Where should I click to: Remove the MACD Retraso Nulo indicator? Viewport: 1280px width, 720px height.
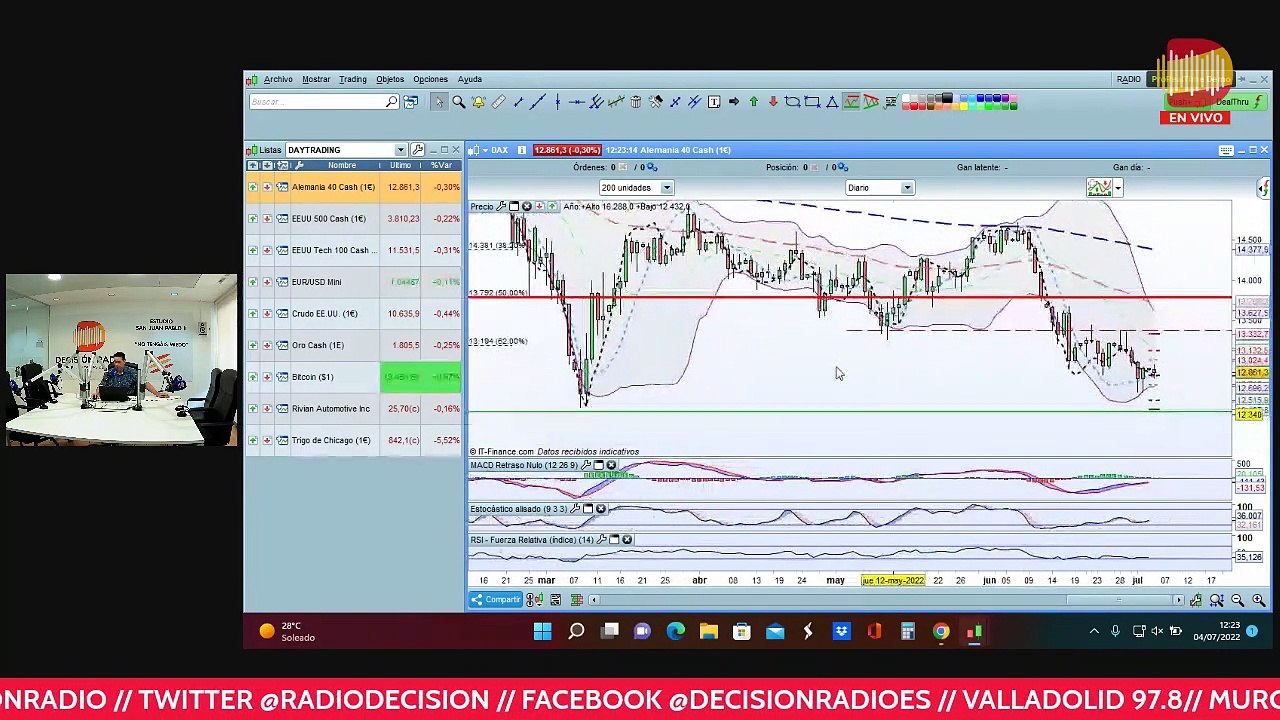point(612,465)
